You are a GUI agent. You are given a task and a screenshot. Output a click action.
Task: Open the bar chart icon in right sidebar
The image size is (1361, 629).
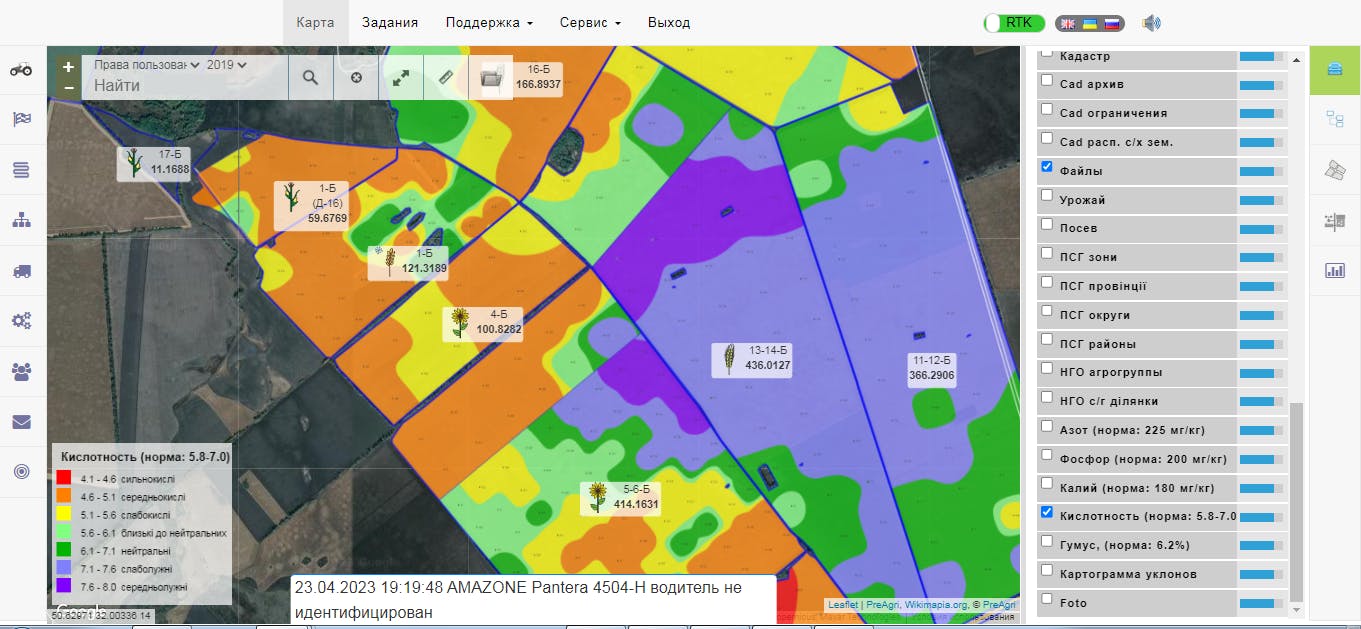point(1334,270)
